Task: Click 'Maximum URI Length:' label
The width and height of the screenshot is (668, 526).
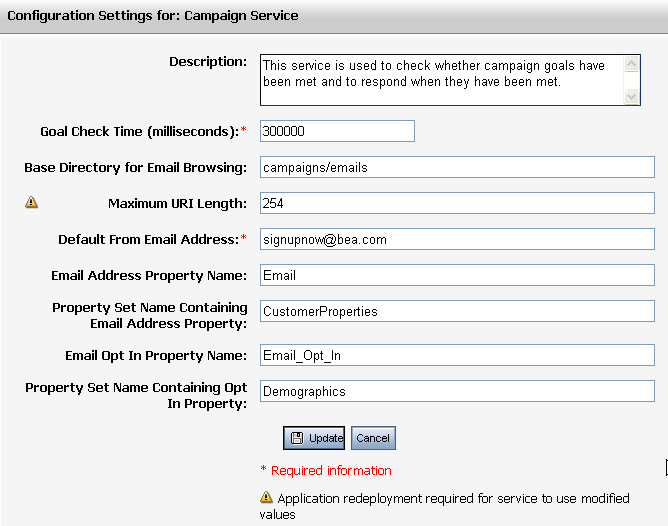Action: (x=177, y=204)
